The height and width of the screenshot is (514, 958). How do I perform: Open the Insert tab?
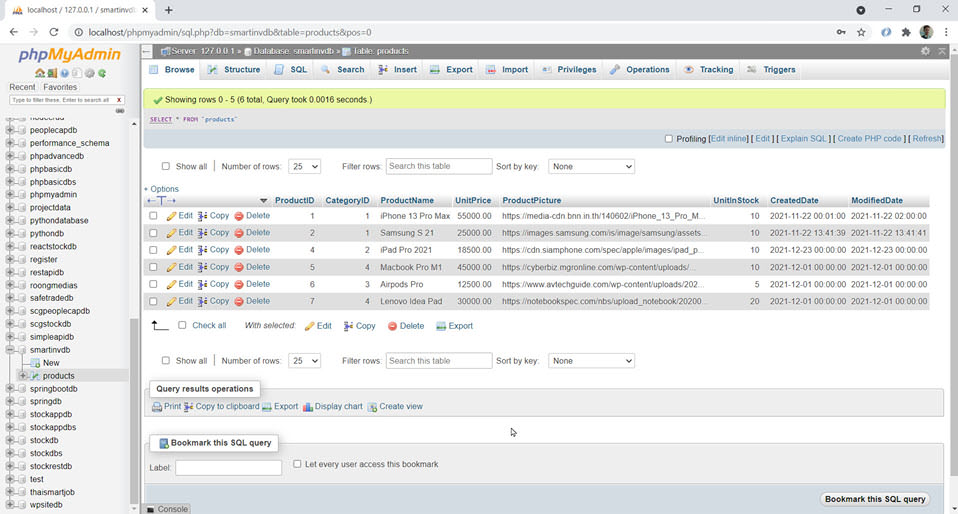[397, 70]
